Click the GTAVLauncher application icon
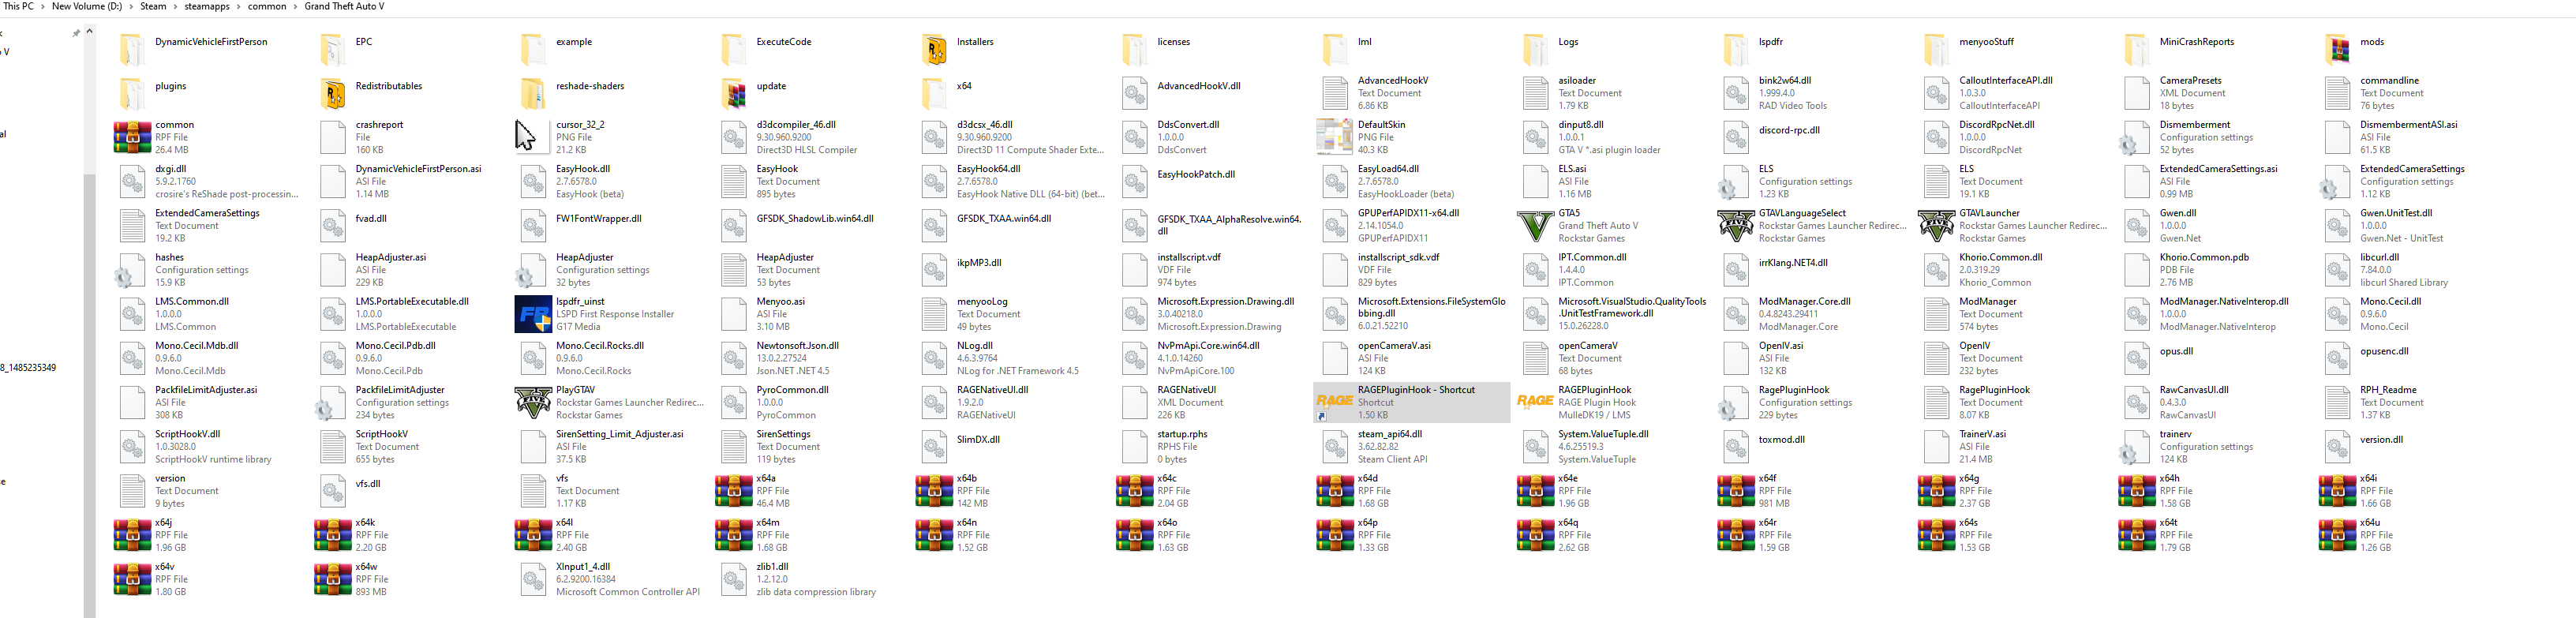The width and height of the screenshot is (2576, 618). point(1936,225)
